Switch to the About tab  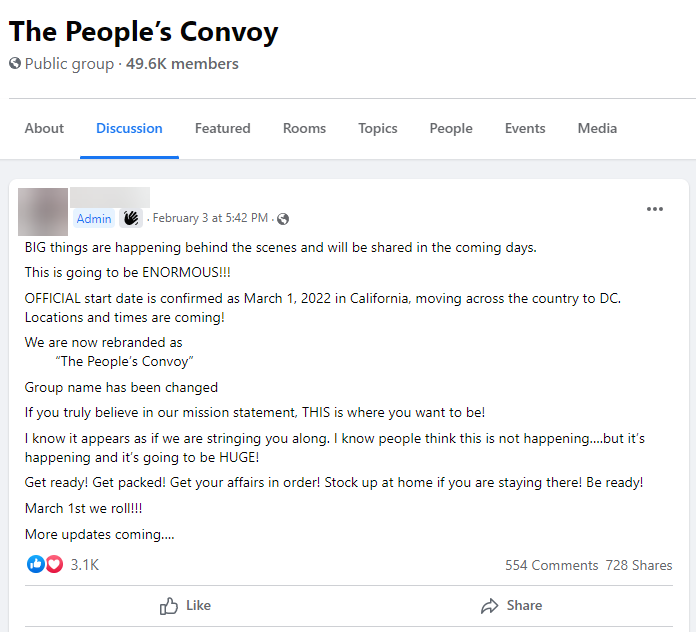tap(44, 128)
